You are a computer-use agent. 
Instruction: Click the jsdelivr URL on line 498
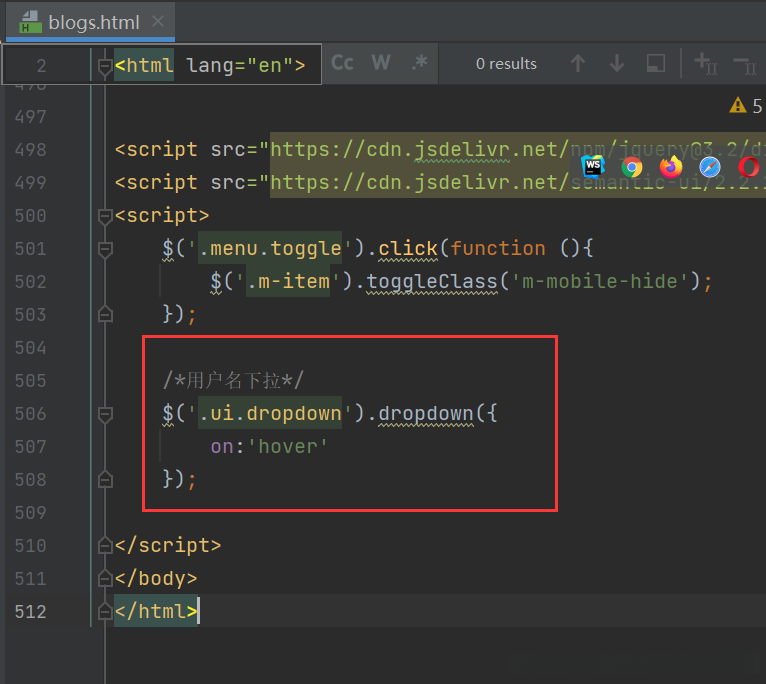pos(420,150)
